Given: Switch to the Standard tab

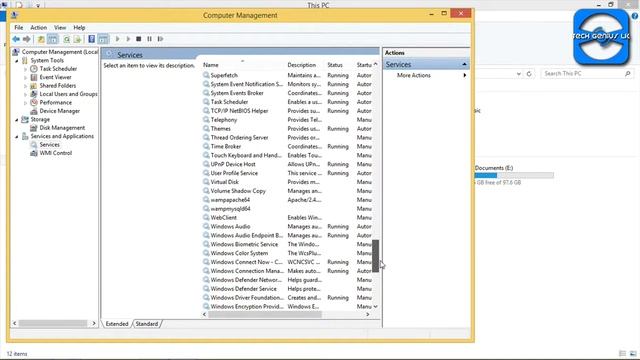Looking at the screenshot, I should click(x=147, y=324).
